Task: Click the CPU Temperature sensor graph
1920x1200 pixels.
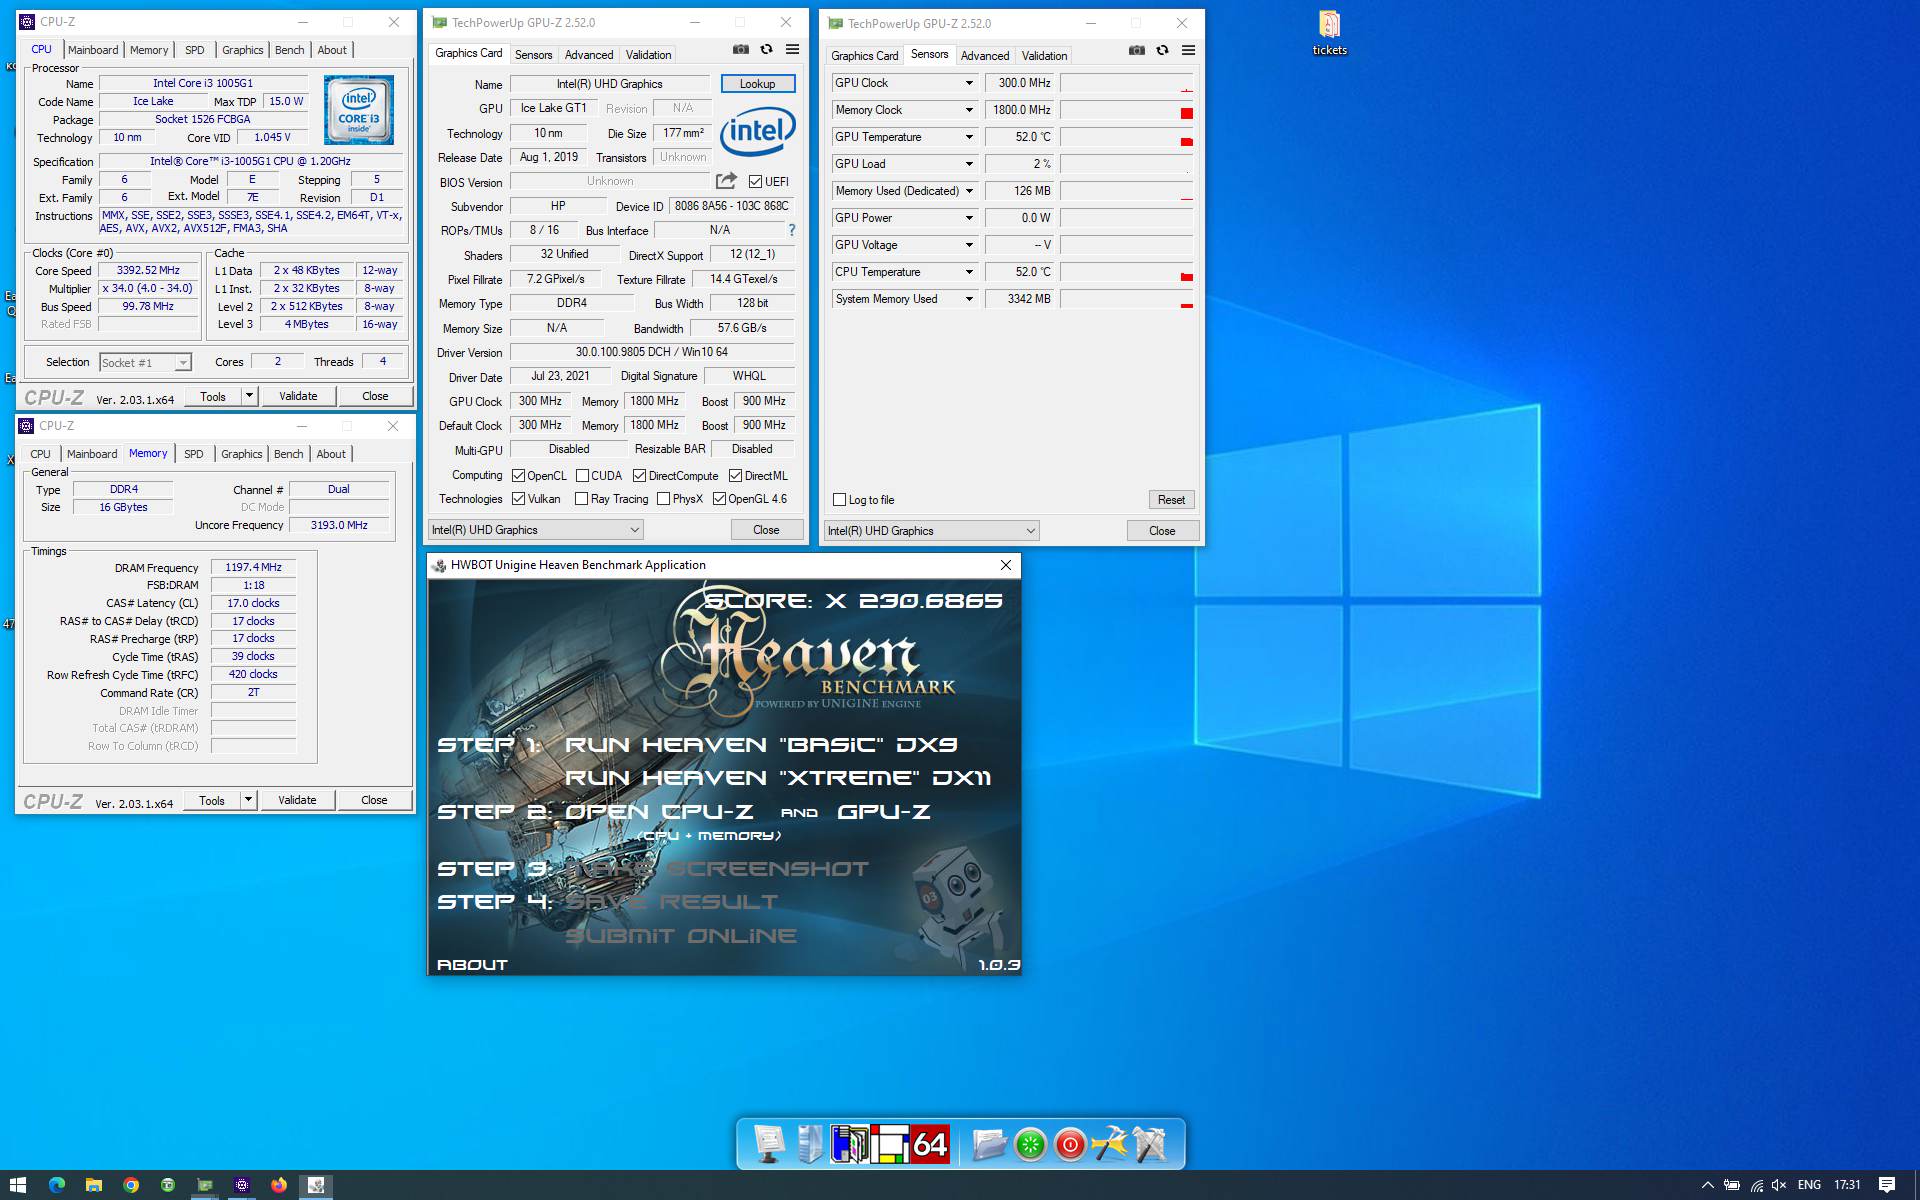Action: pyautogui.click(x=1127, y=272)
